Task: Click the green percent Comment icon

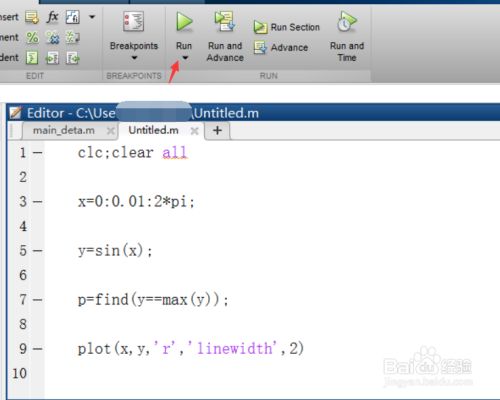Action: [x=32, y=38]
